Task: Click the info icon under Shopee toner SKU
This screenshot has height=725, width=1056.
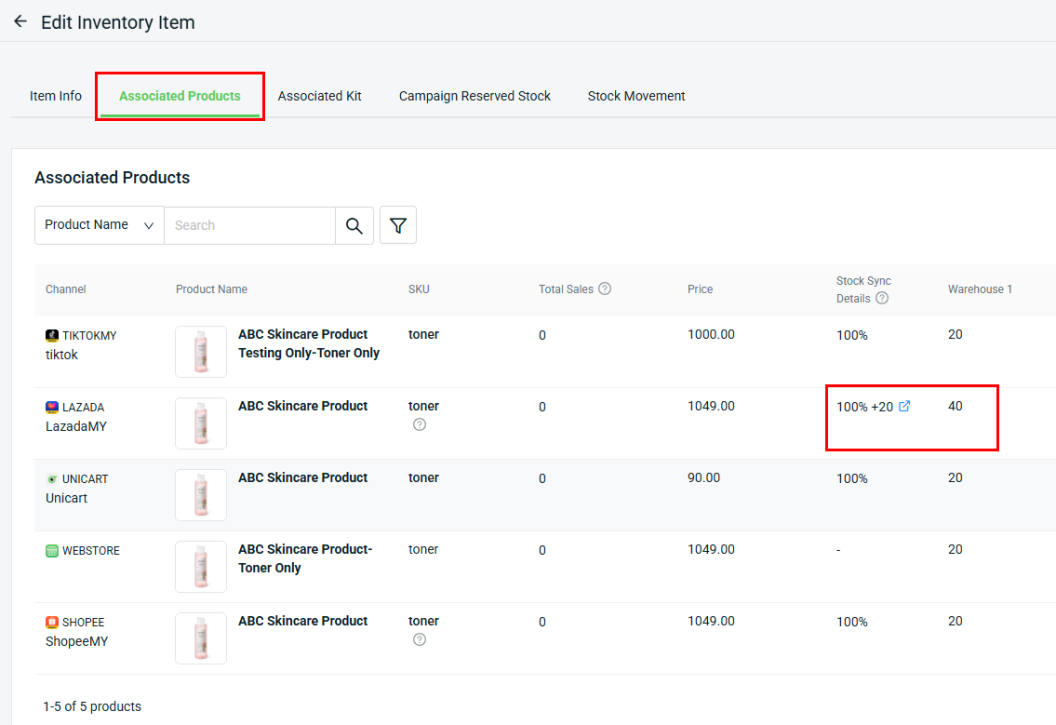Action: [419, 640]
